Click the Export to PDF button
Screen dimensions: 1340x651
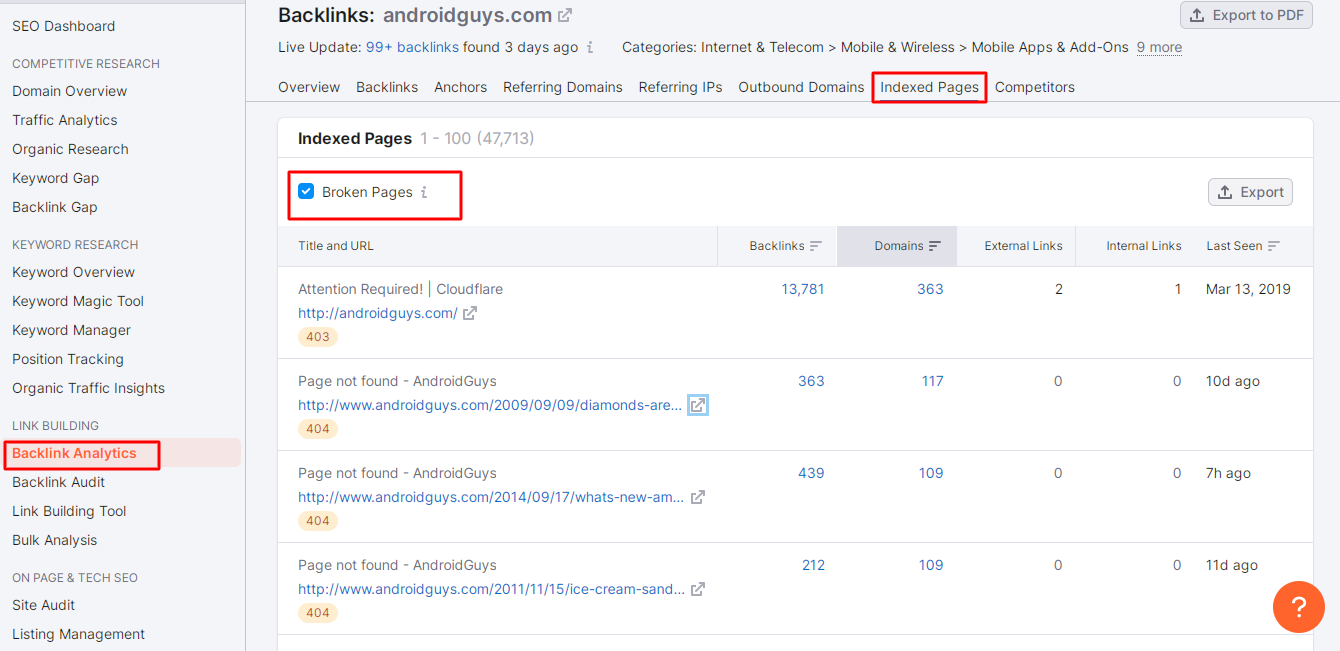[x=1246, y=15]
